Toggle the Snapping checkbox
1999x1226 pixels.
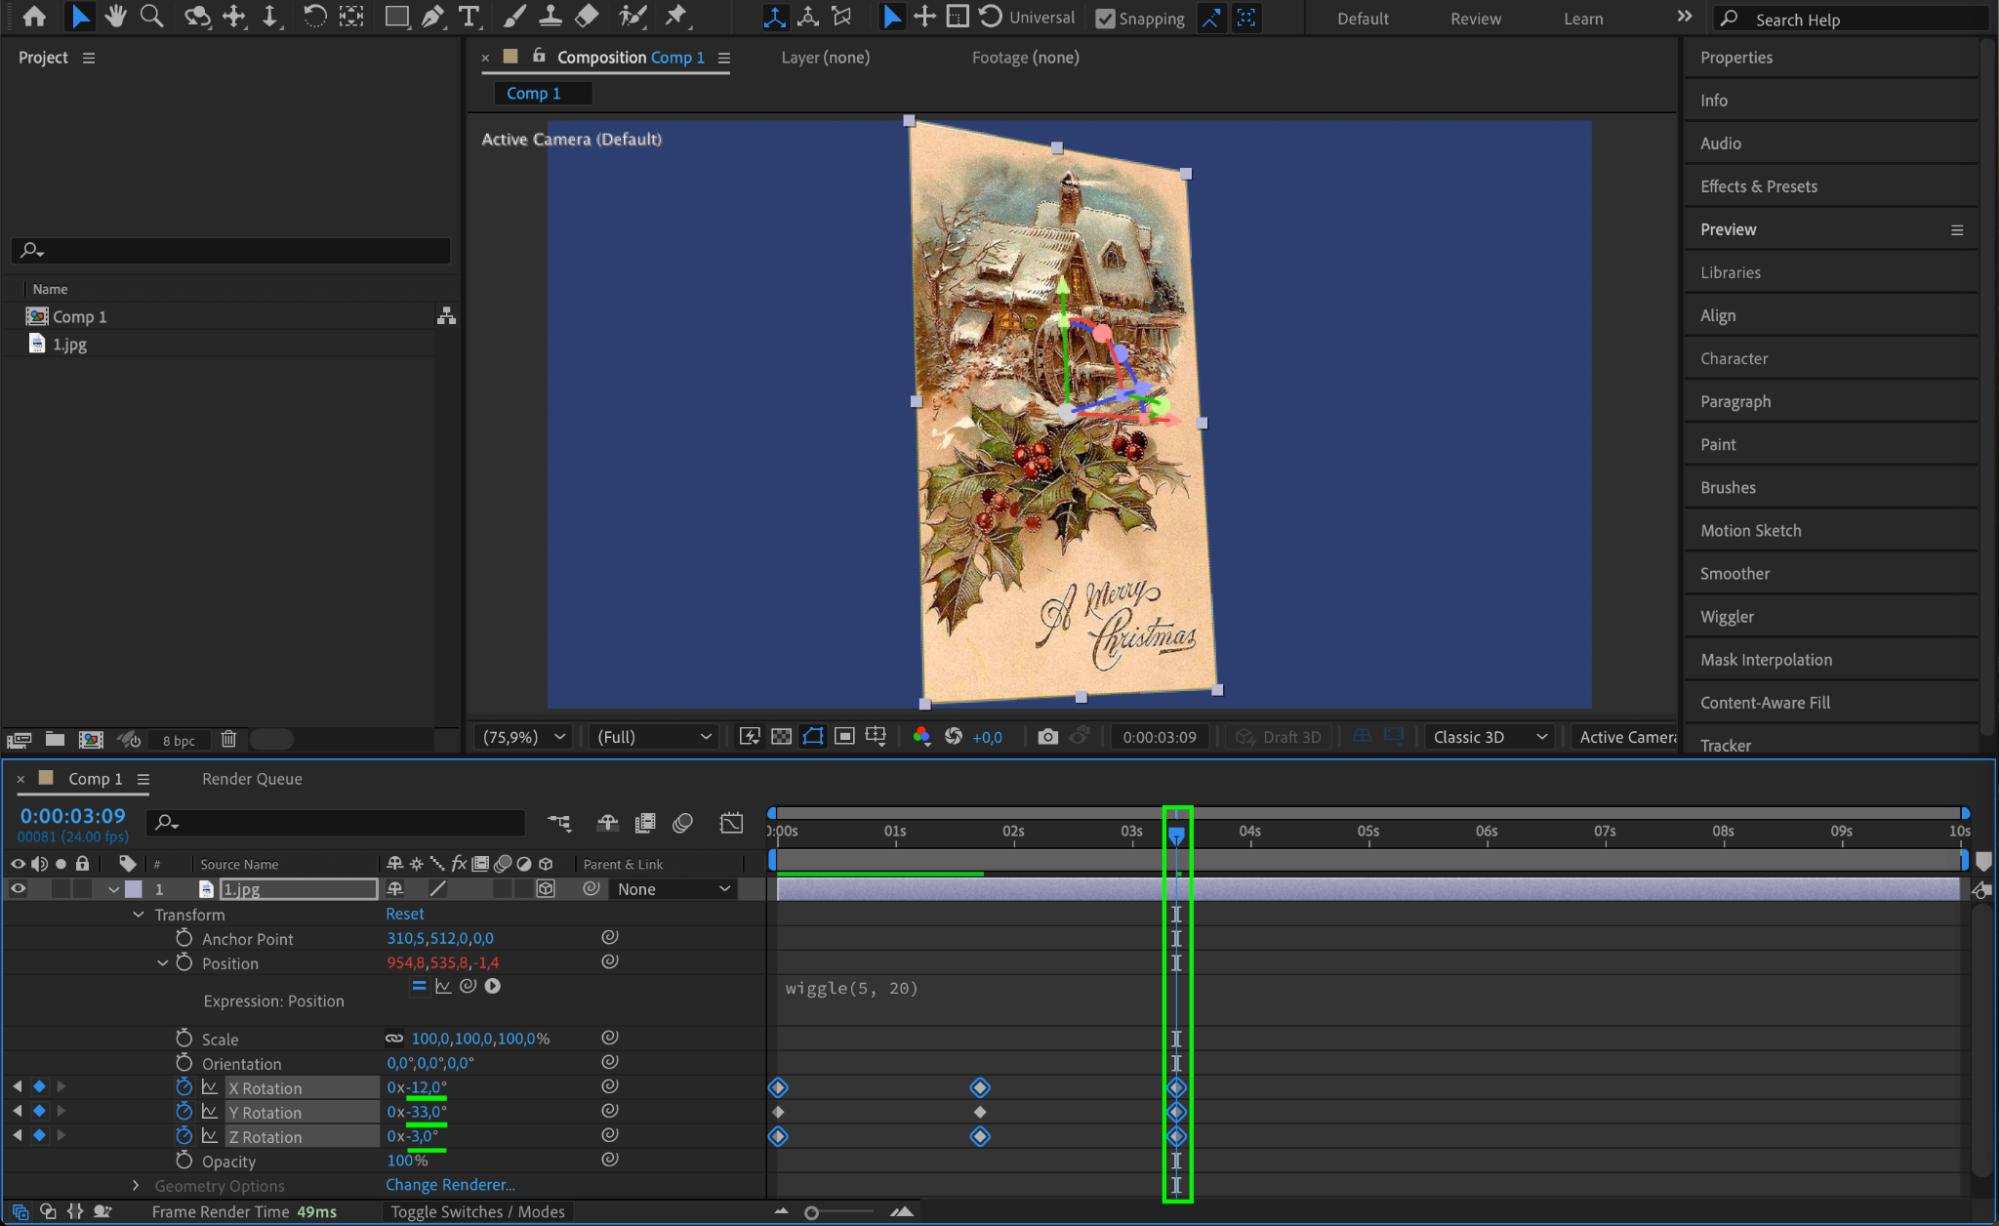(1105, 18)
